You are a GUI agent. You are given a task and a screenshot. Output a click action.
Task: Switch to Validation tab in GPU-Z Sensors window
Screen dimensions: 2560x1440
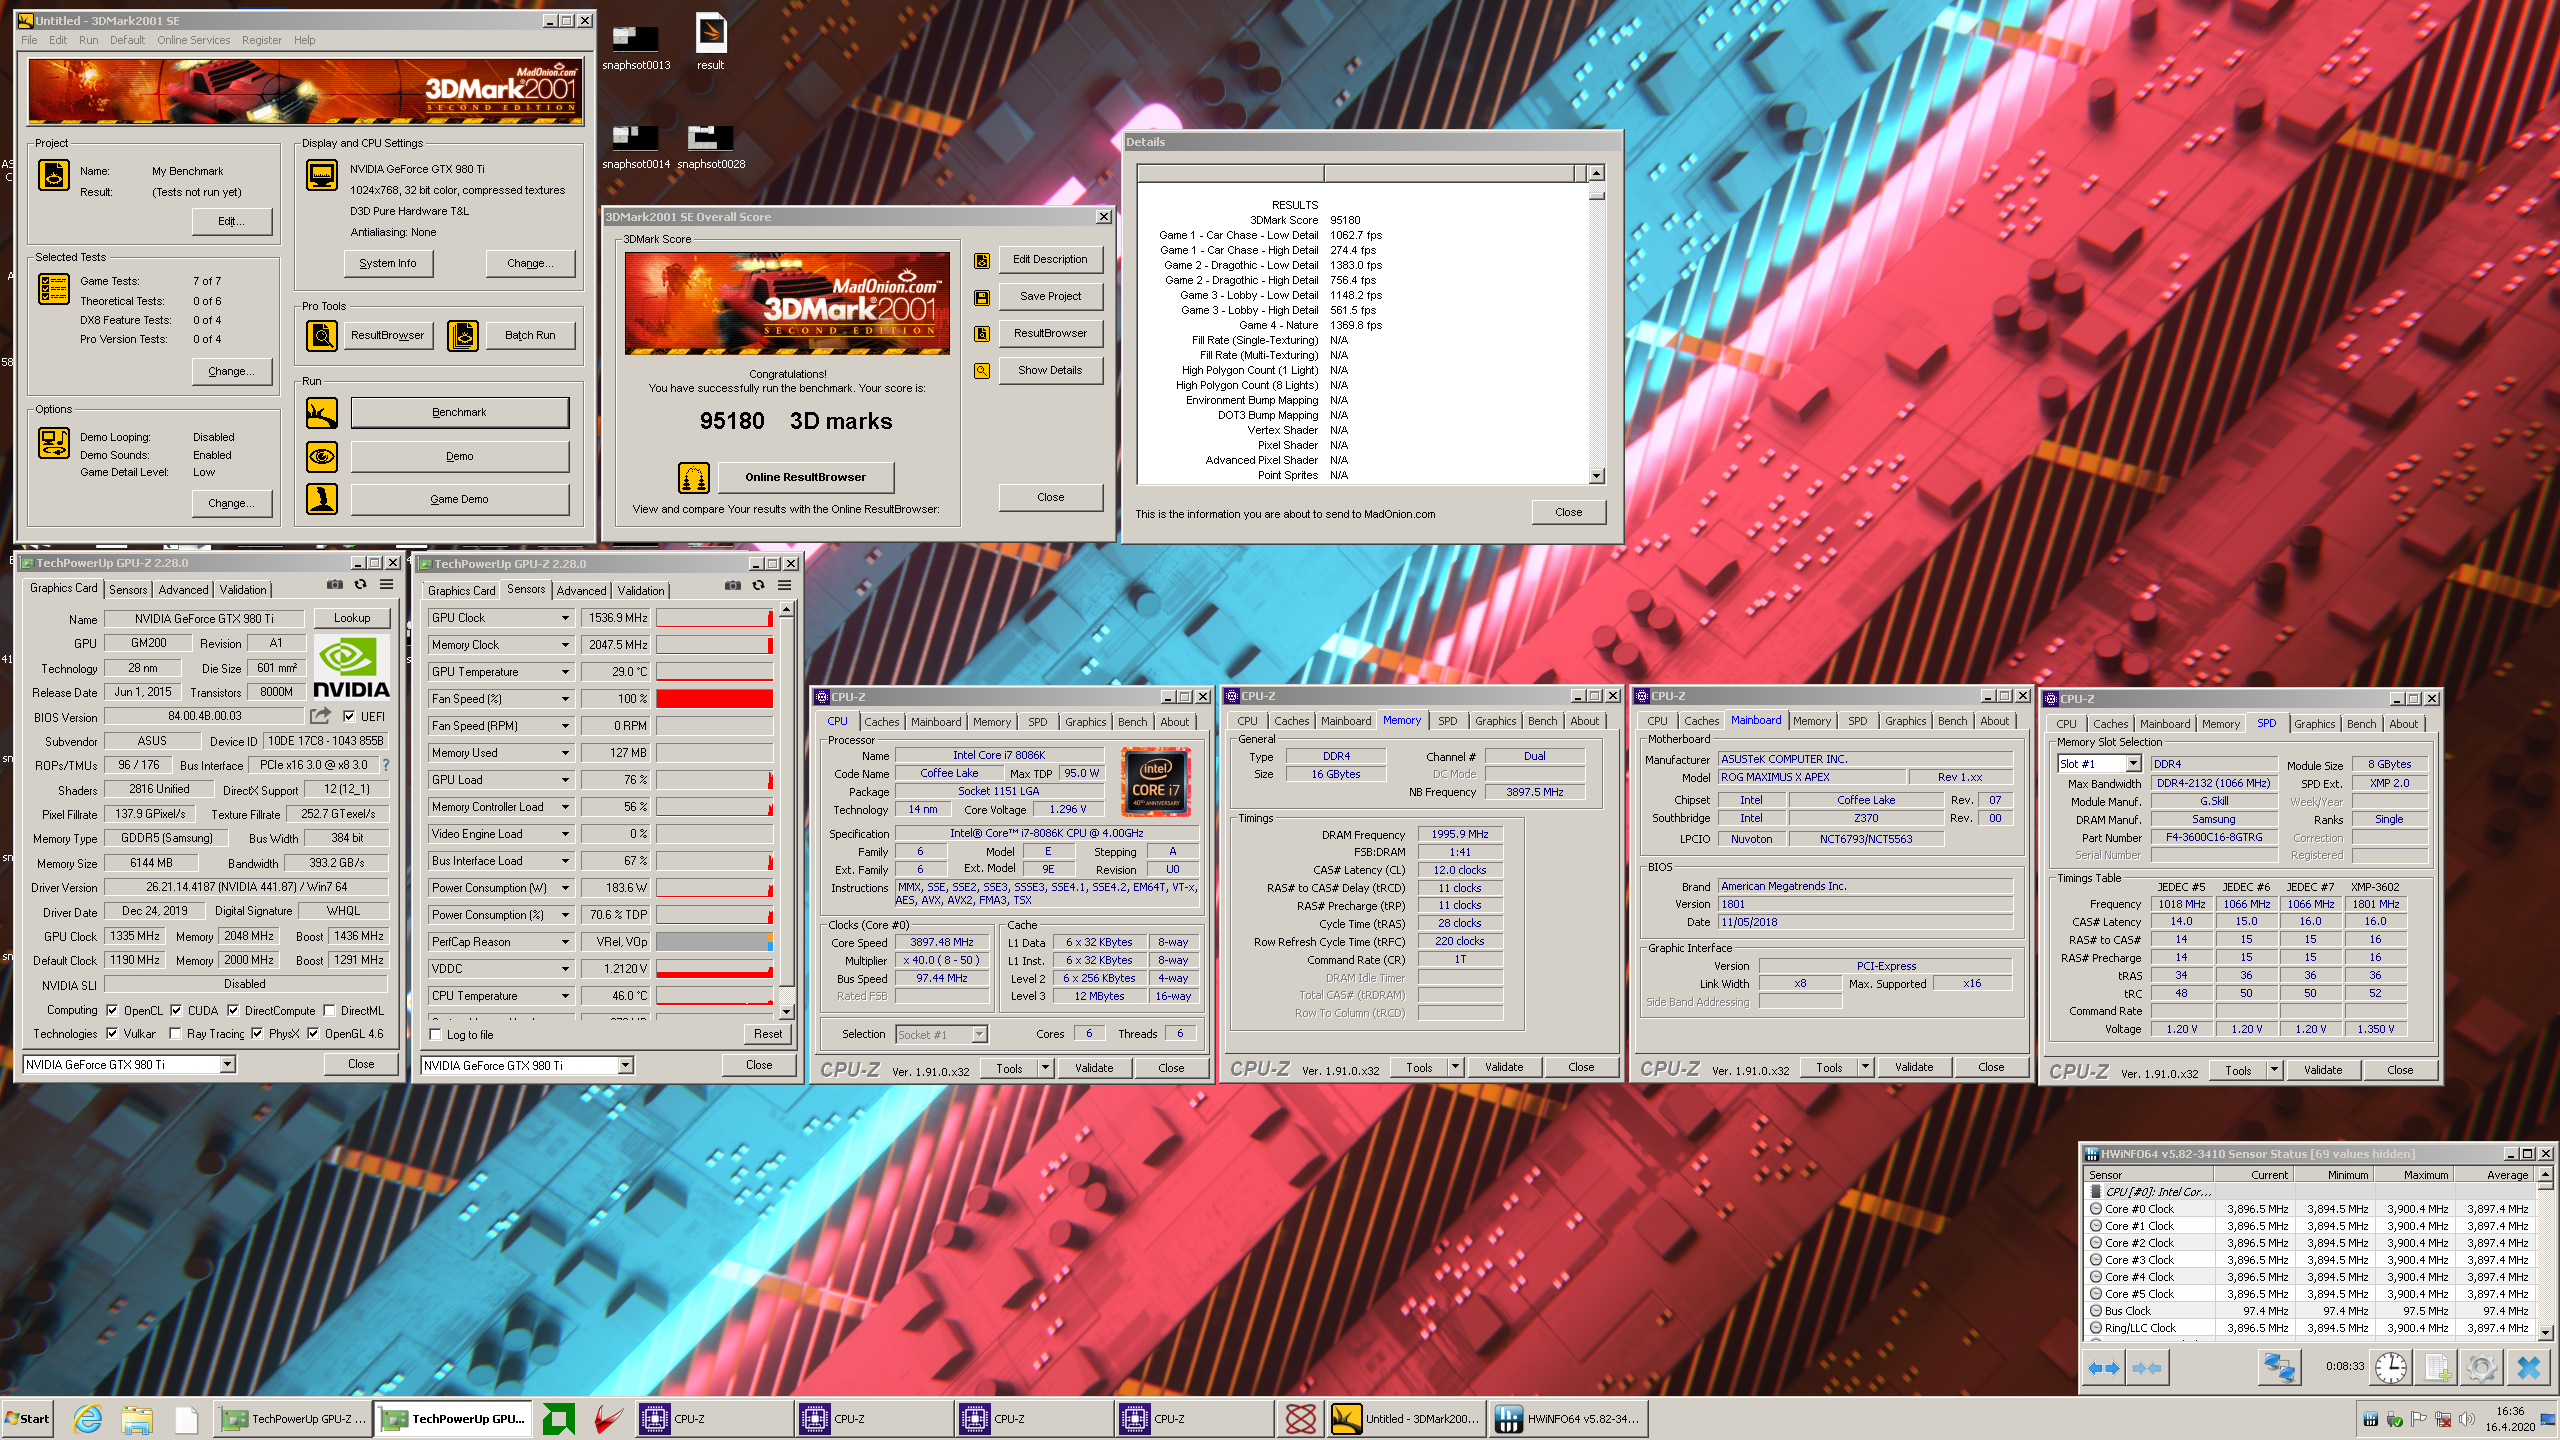641,591
